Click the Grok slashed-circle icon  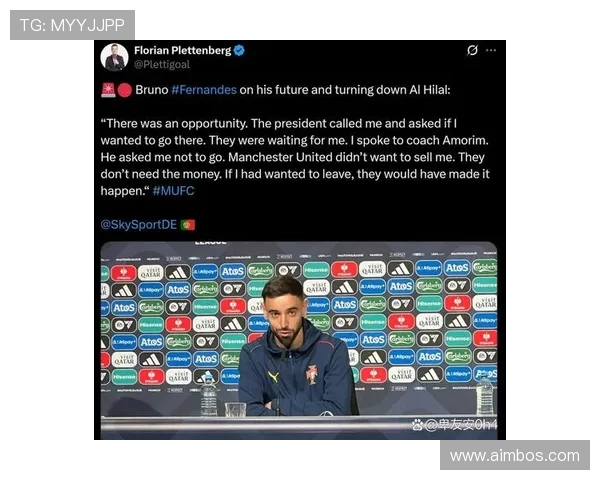click(472, 50)
